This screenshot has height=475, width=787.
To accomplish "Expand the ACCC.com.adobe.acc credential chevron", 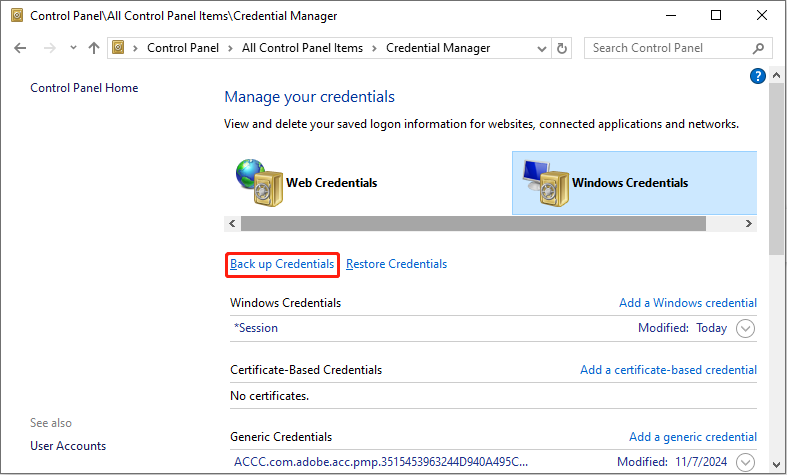I will 745,462.
